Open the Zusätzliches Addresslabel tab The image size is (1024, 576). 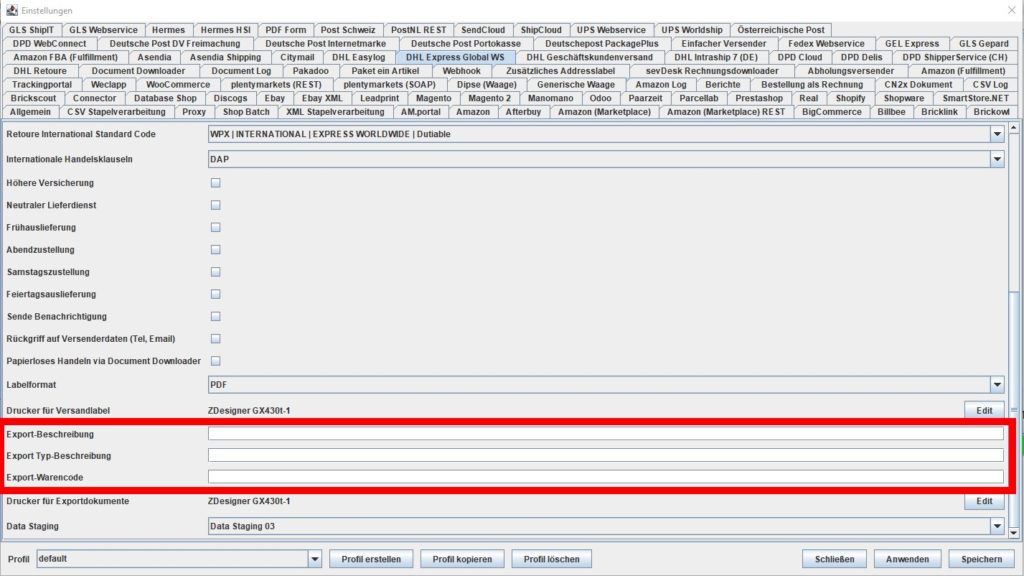560,71
